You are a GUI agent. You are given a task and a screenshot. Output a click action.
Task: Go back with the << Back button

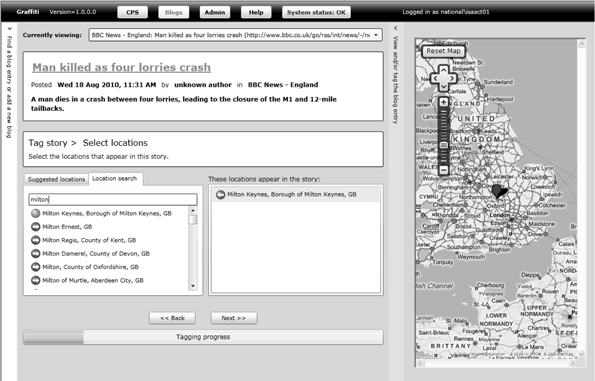173,318
